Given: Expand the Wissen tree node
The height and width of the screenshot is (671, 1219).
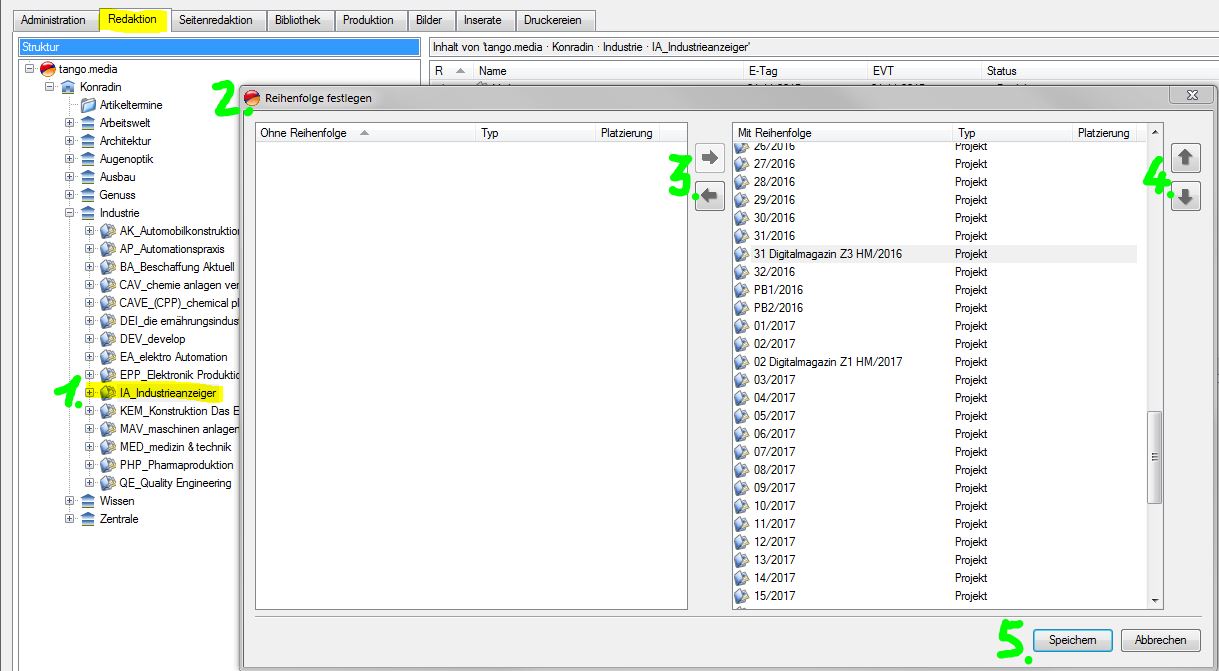Looking at the screenshot, I should point(69,501).
